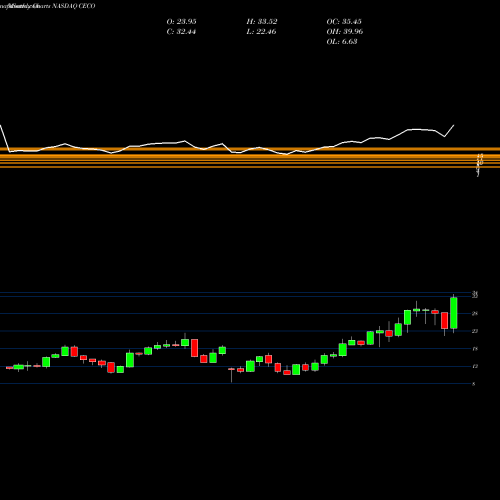Click the low value L: 22.46
This screenshot has width=500, height=500.
tap(261, 32)
